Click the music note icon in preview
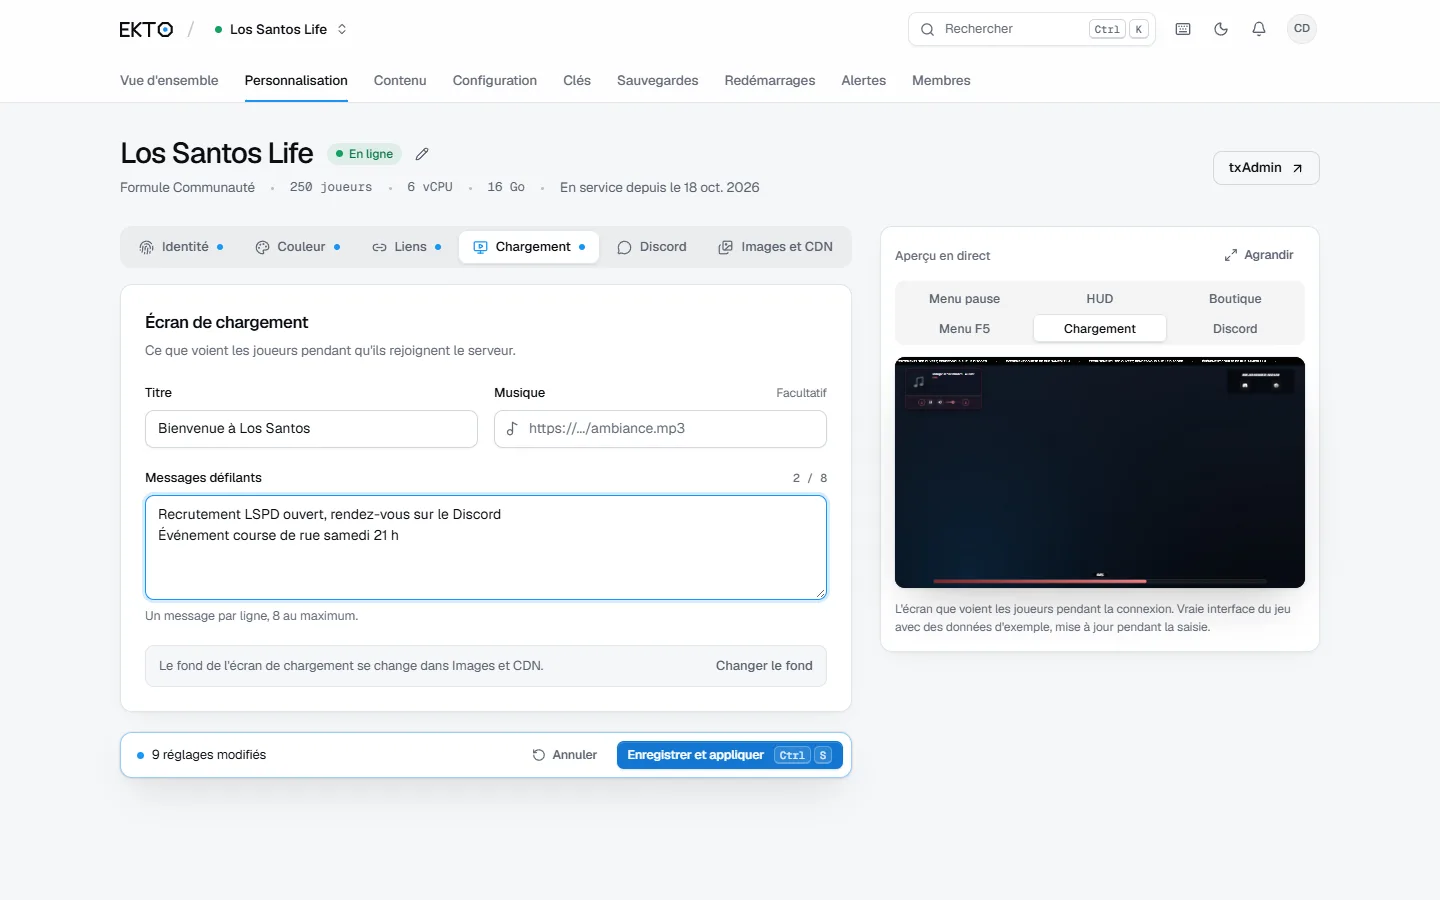1440x900 pixels. coord(919,382)
